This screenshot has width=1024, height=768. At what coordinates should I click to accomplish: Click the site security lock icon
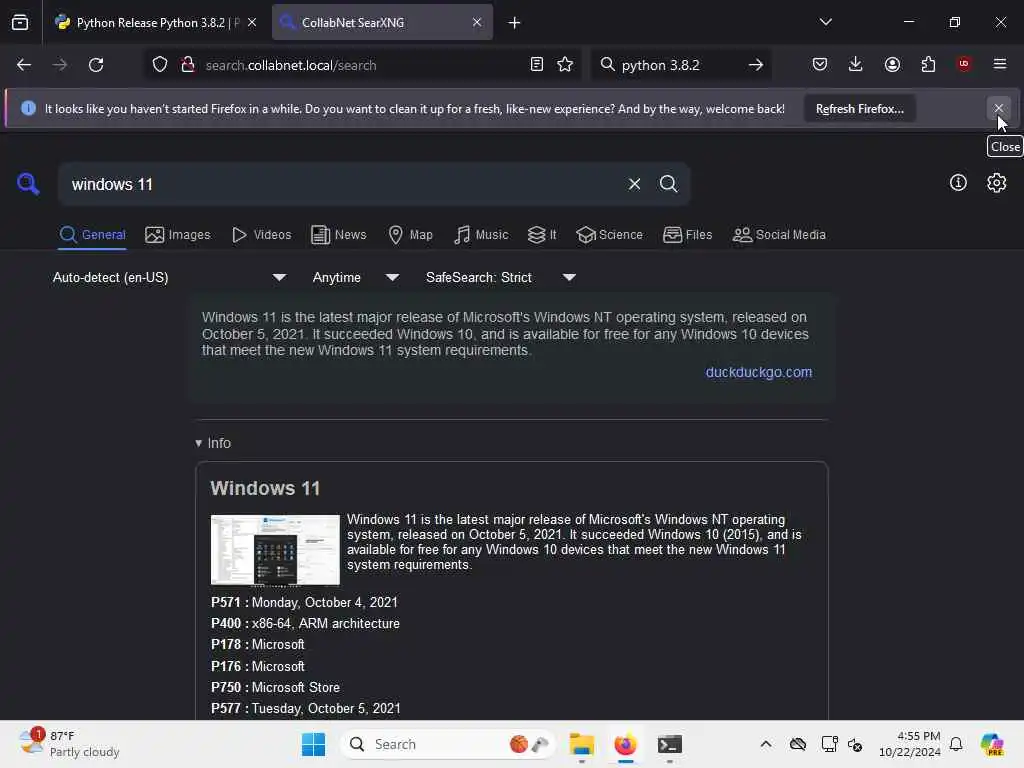tap(188, 65)
